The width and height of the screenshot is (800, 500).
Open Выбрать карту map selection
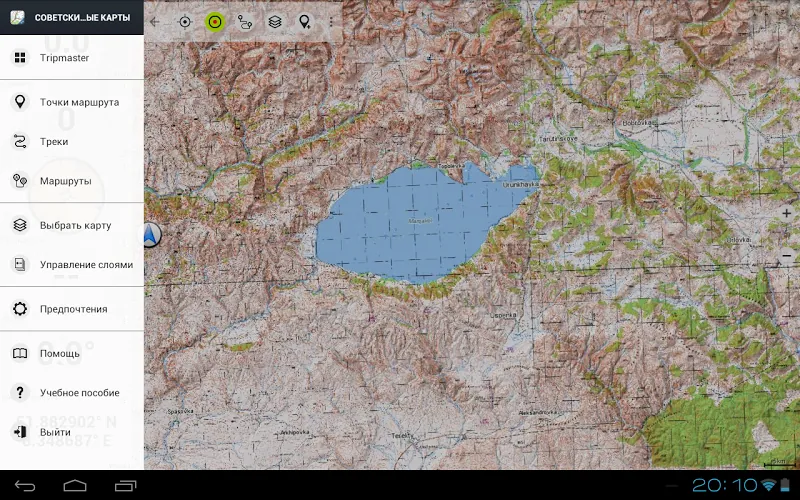[71, 225]
